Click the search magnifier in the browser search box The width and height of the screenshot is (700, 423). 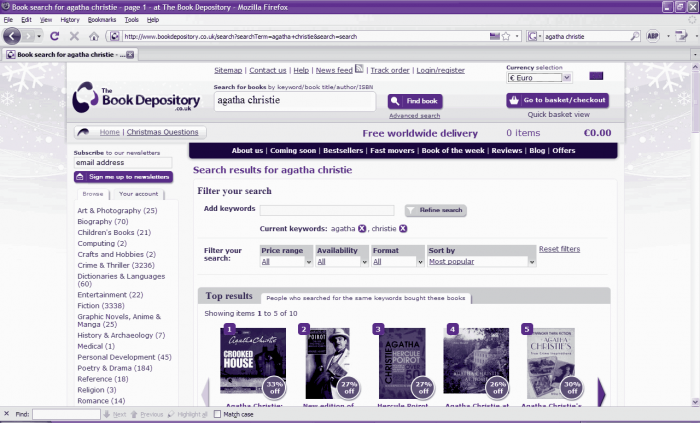point(634,36)
